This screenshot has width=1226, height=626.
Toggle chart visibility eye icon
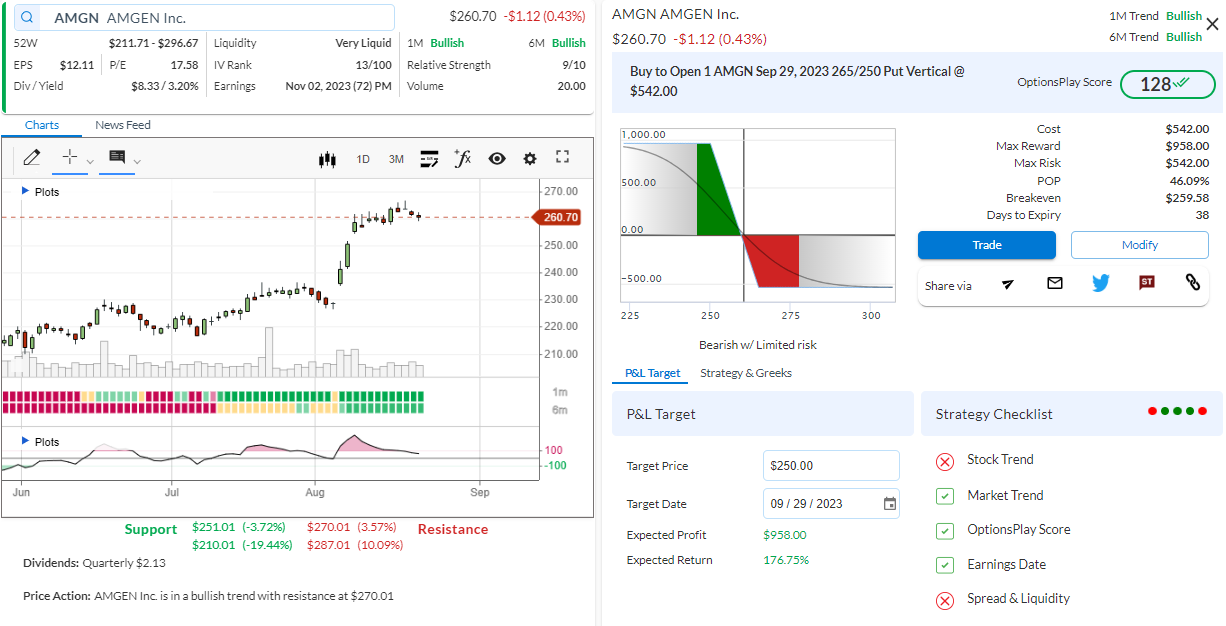(x=497, y=159)
